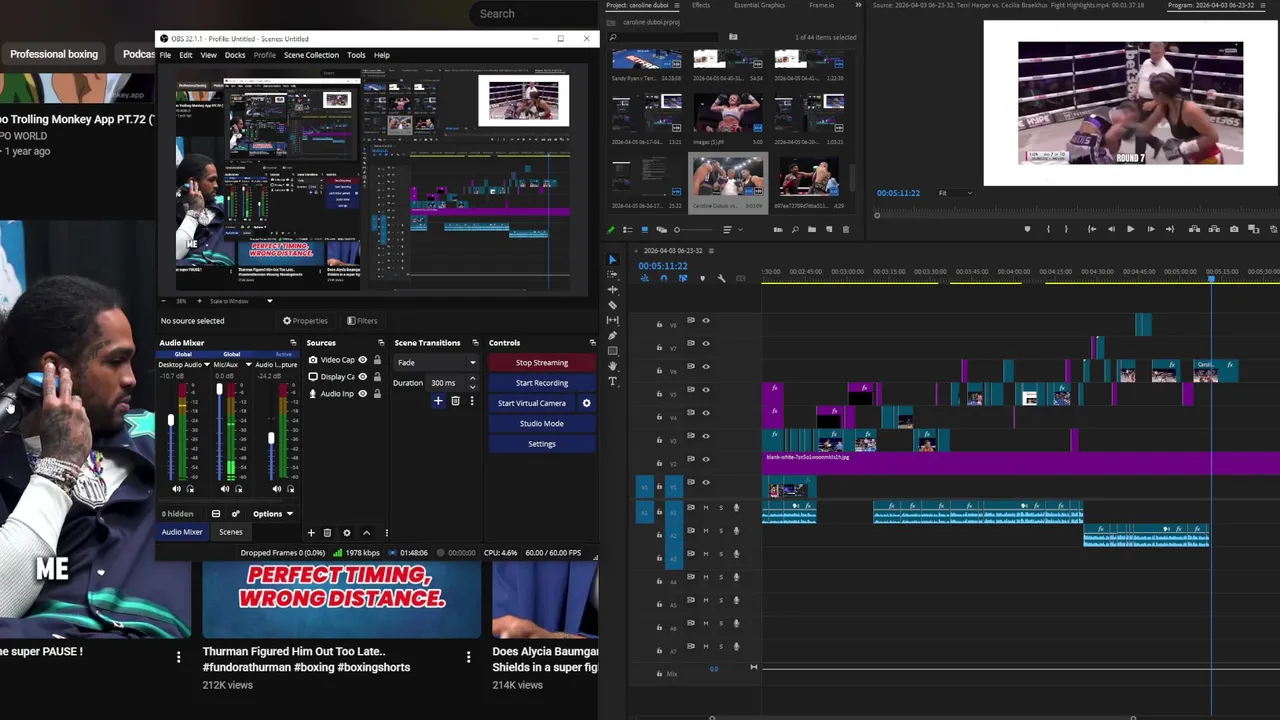Click Lift button in Program monitor
1280x720 pixels.
point(1194,229)
